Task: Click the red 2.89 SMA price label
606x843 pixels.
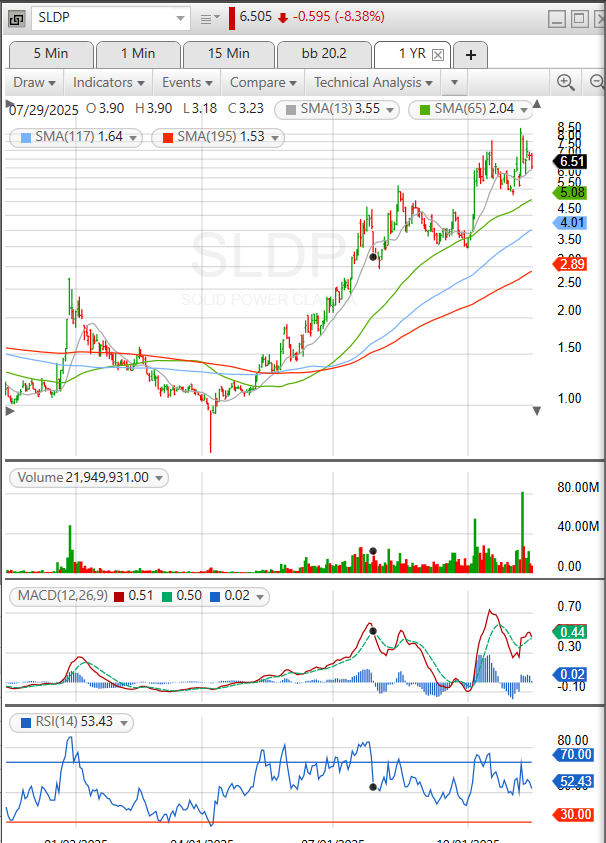Action: (571, 264)
